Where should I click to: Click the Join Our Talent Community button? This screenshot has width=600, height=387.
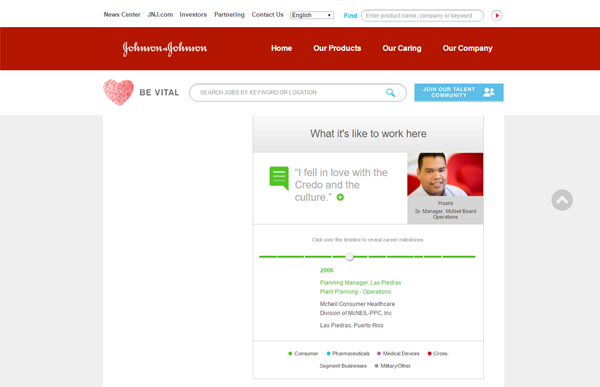pyautogui.click(x=459, y=93)
